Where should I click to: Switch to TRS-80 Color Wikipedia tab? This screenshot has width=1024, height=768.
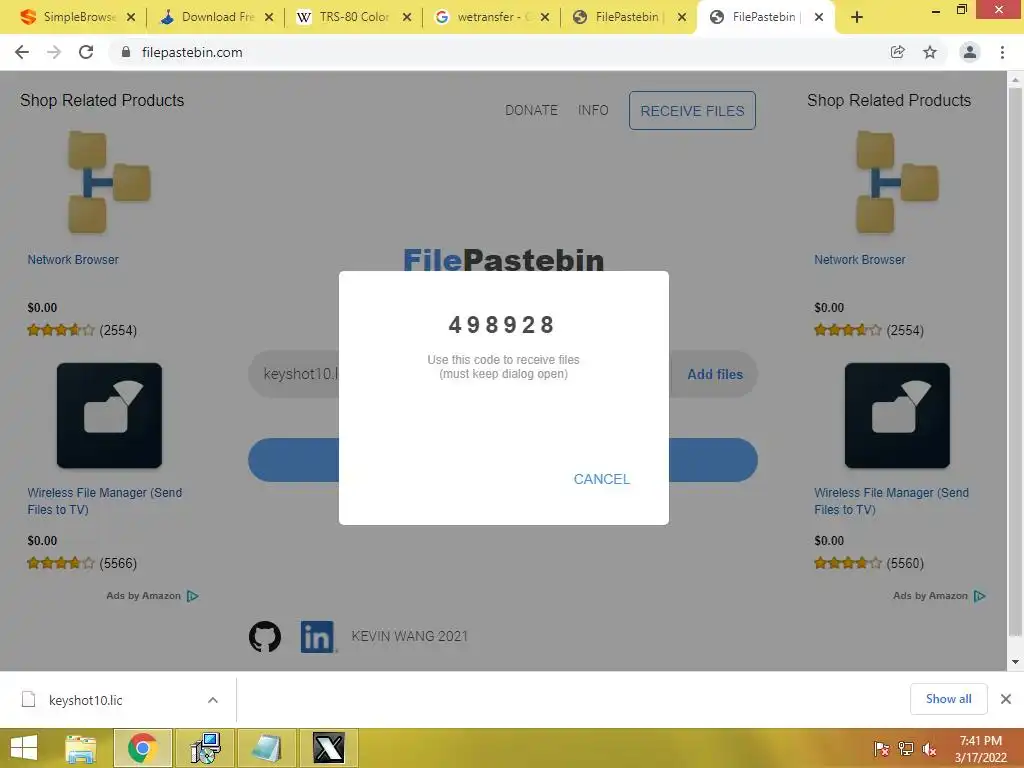click(353, 17)
